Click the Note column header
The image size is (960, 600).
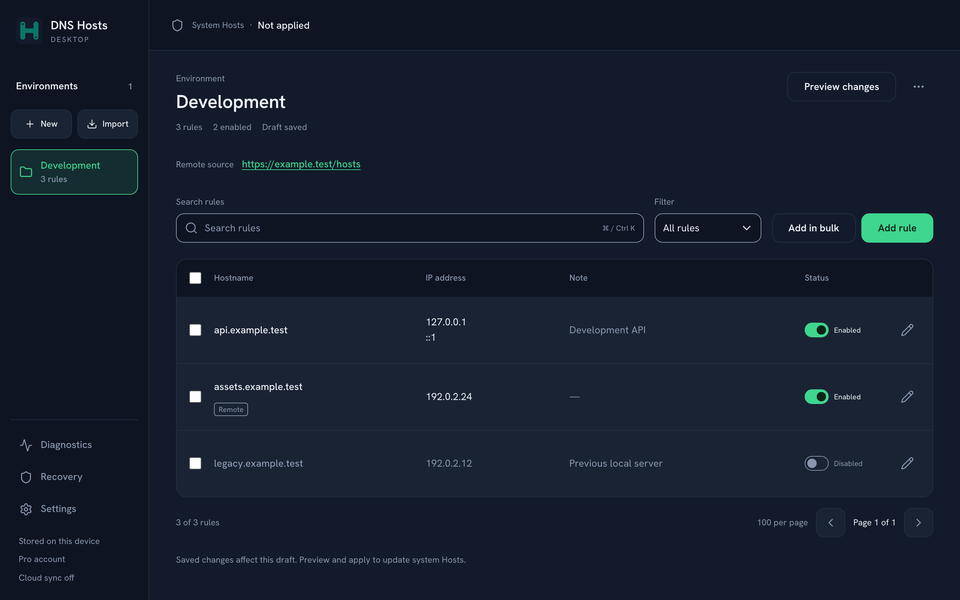point(578,278)
